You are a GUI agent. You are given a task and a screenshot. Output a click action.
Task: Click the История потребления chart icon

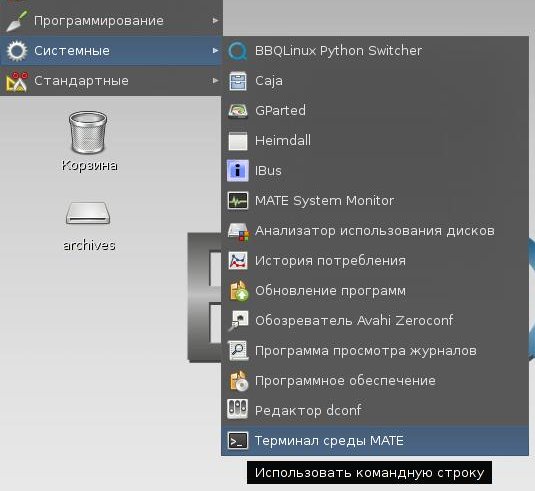(237, 261)
